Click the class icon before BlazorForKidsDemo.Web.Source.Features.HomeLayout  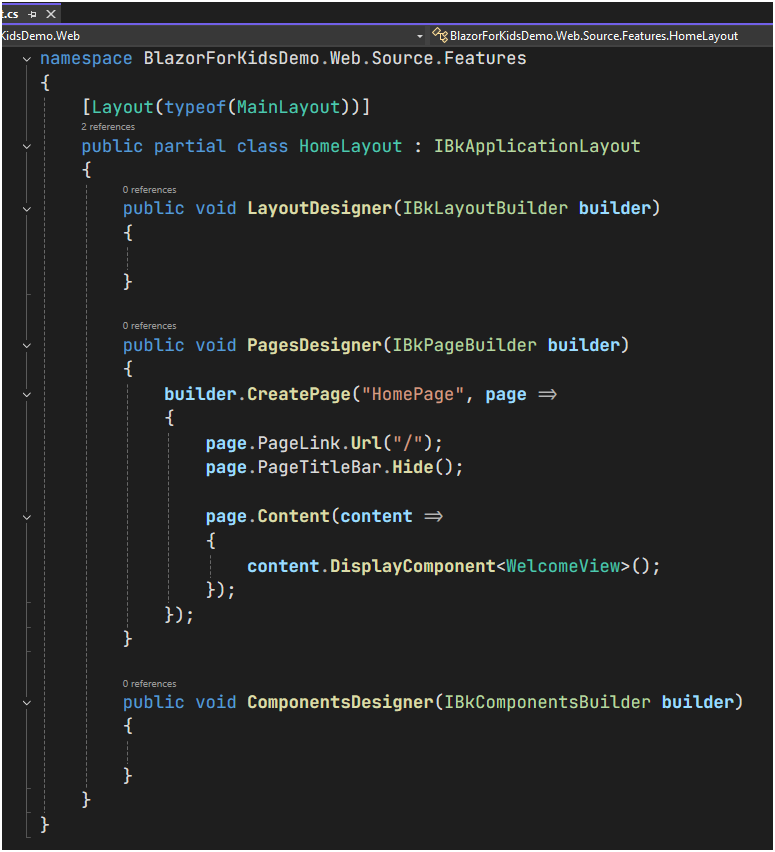(439, 36)
